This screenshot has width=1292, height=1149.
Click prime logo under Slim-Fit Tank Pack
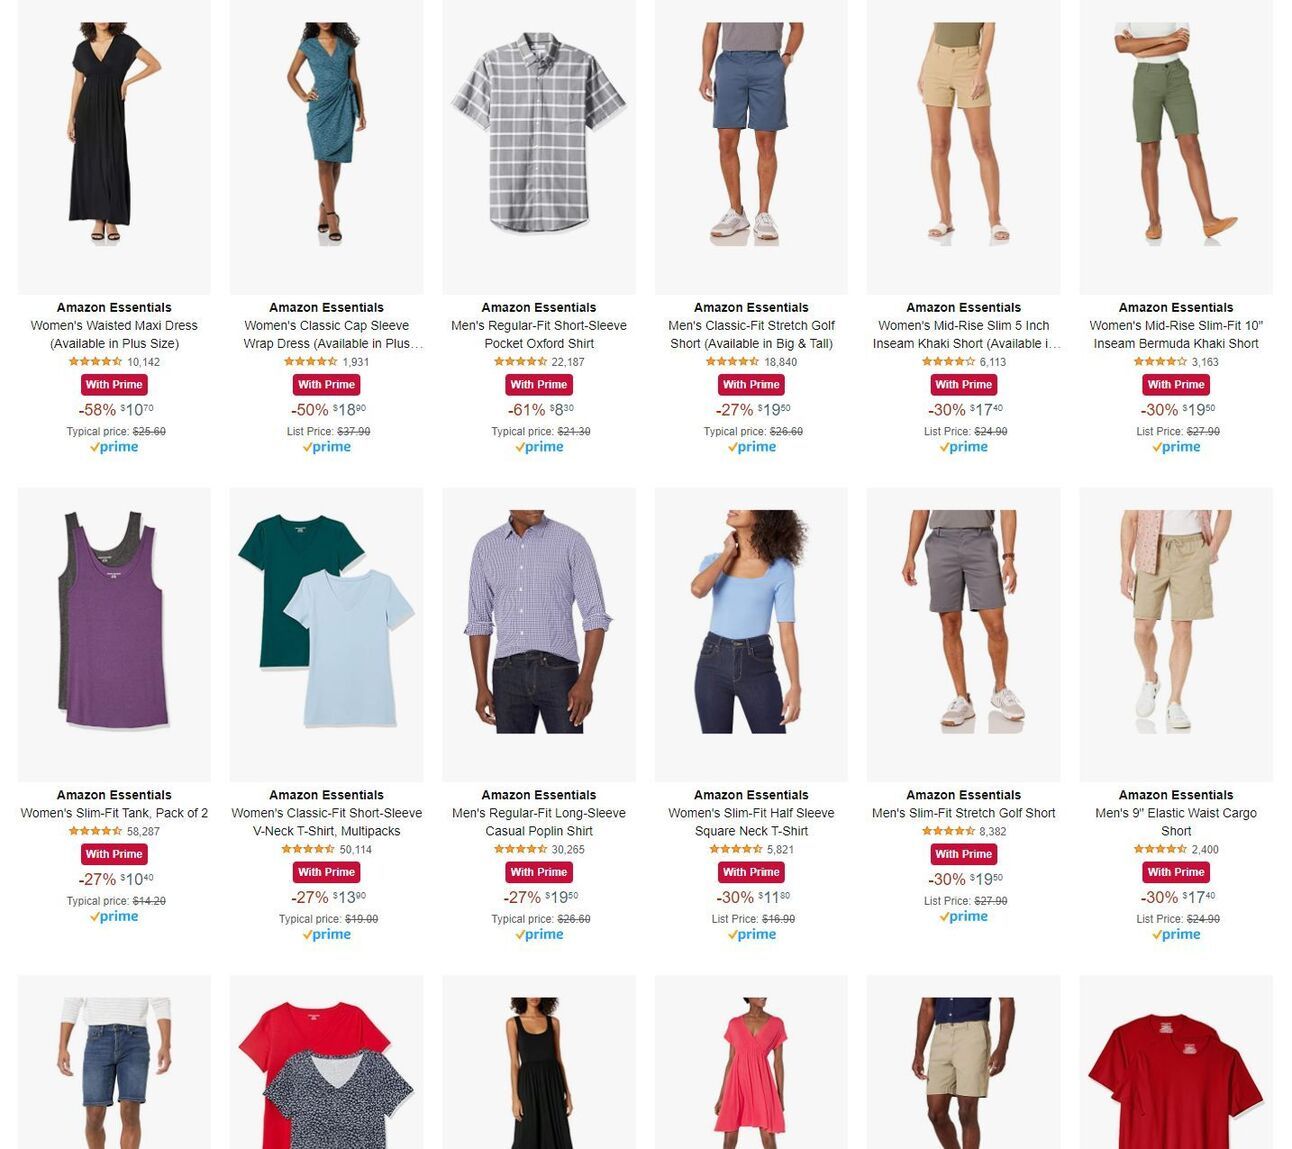tap(114, 917)
